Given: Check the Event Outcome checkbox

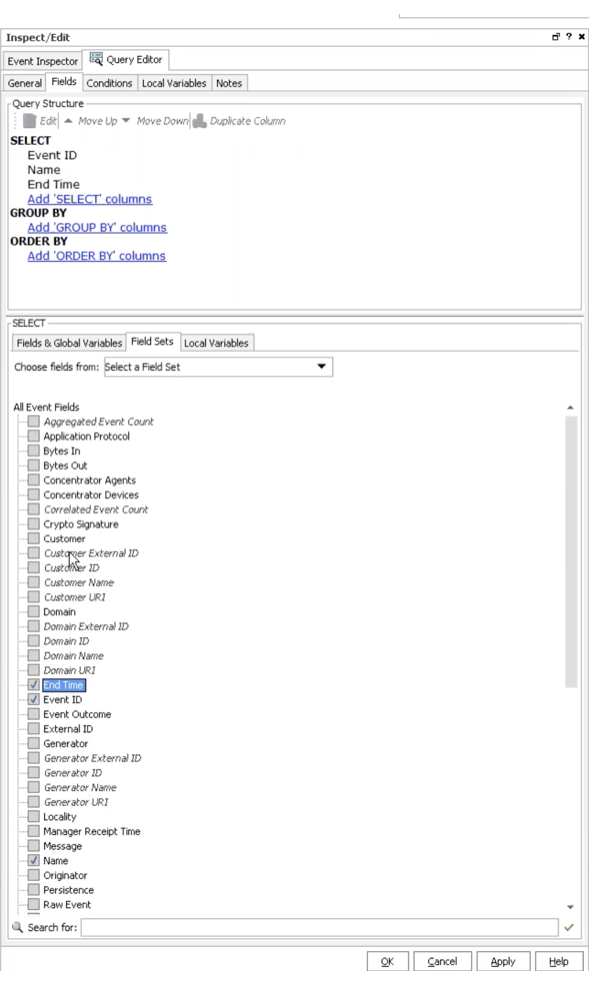Looking at the screenshot, I should [34, 714].
